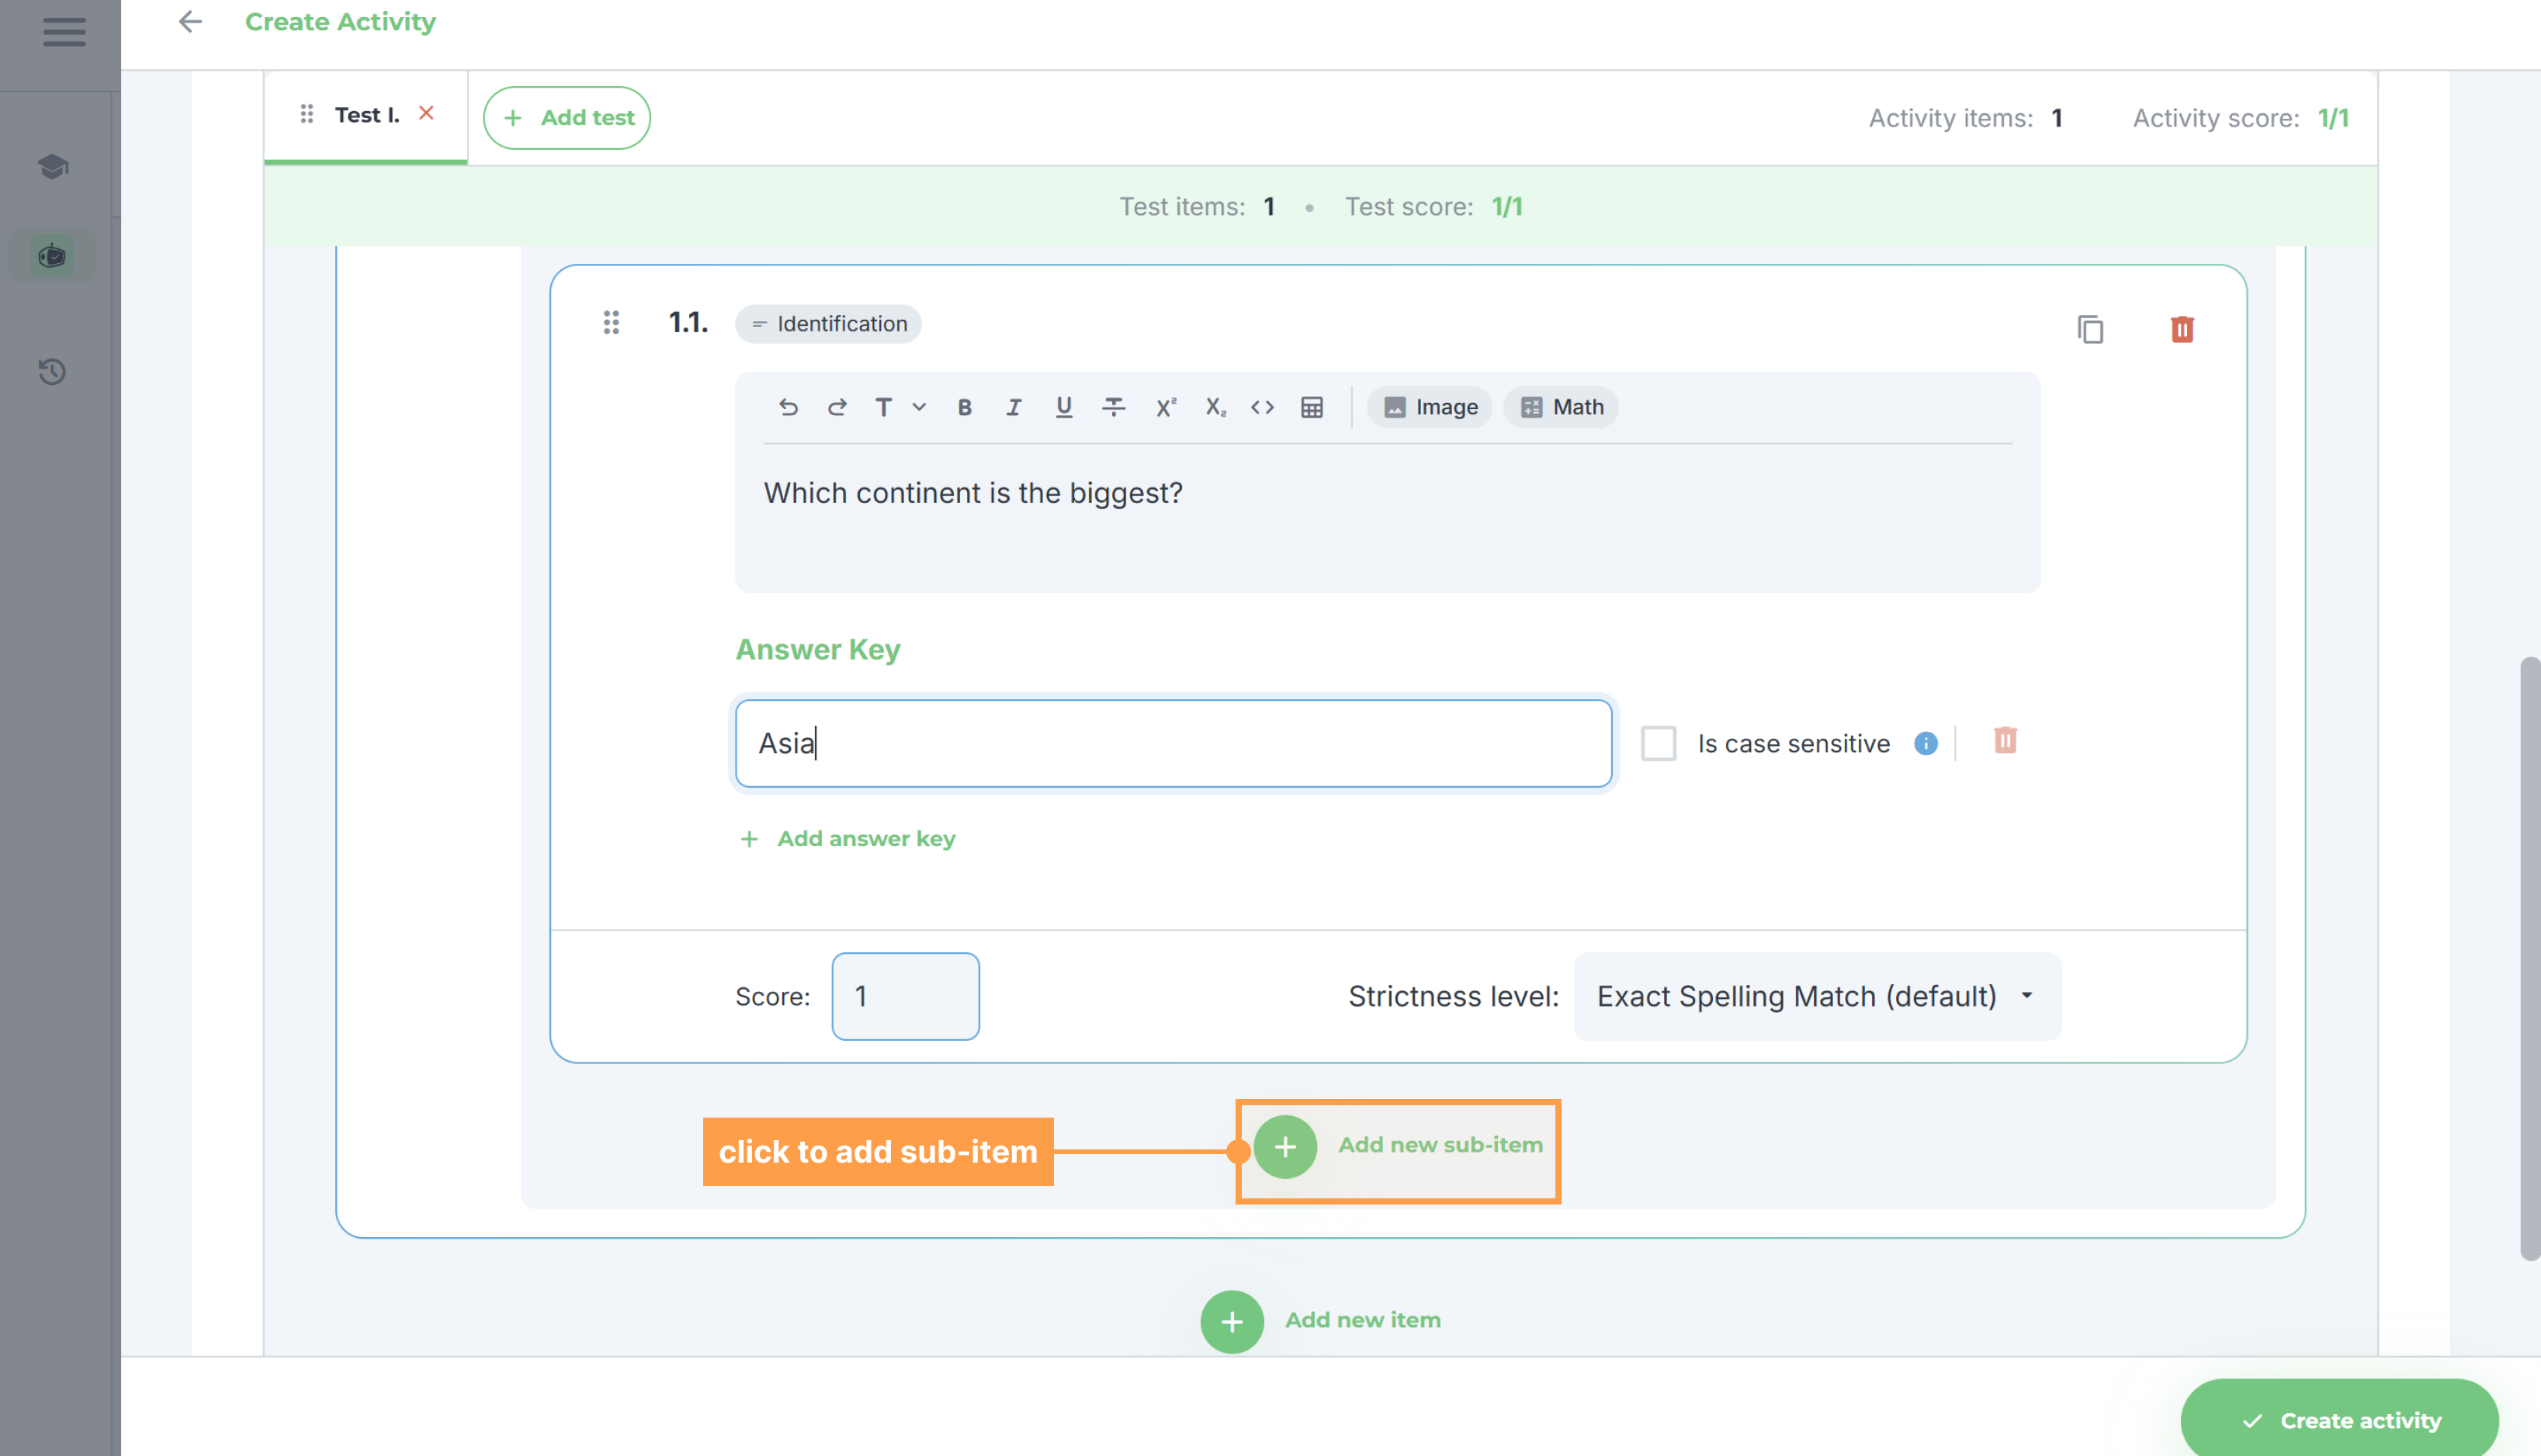Expand the text style dropdown arrow

point(919,407)
